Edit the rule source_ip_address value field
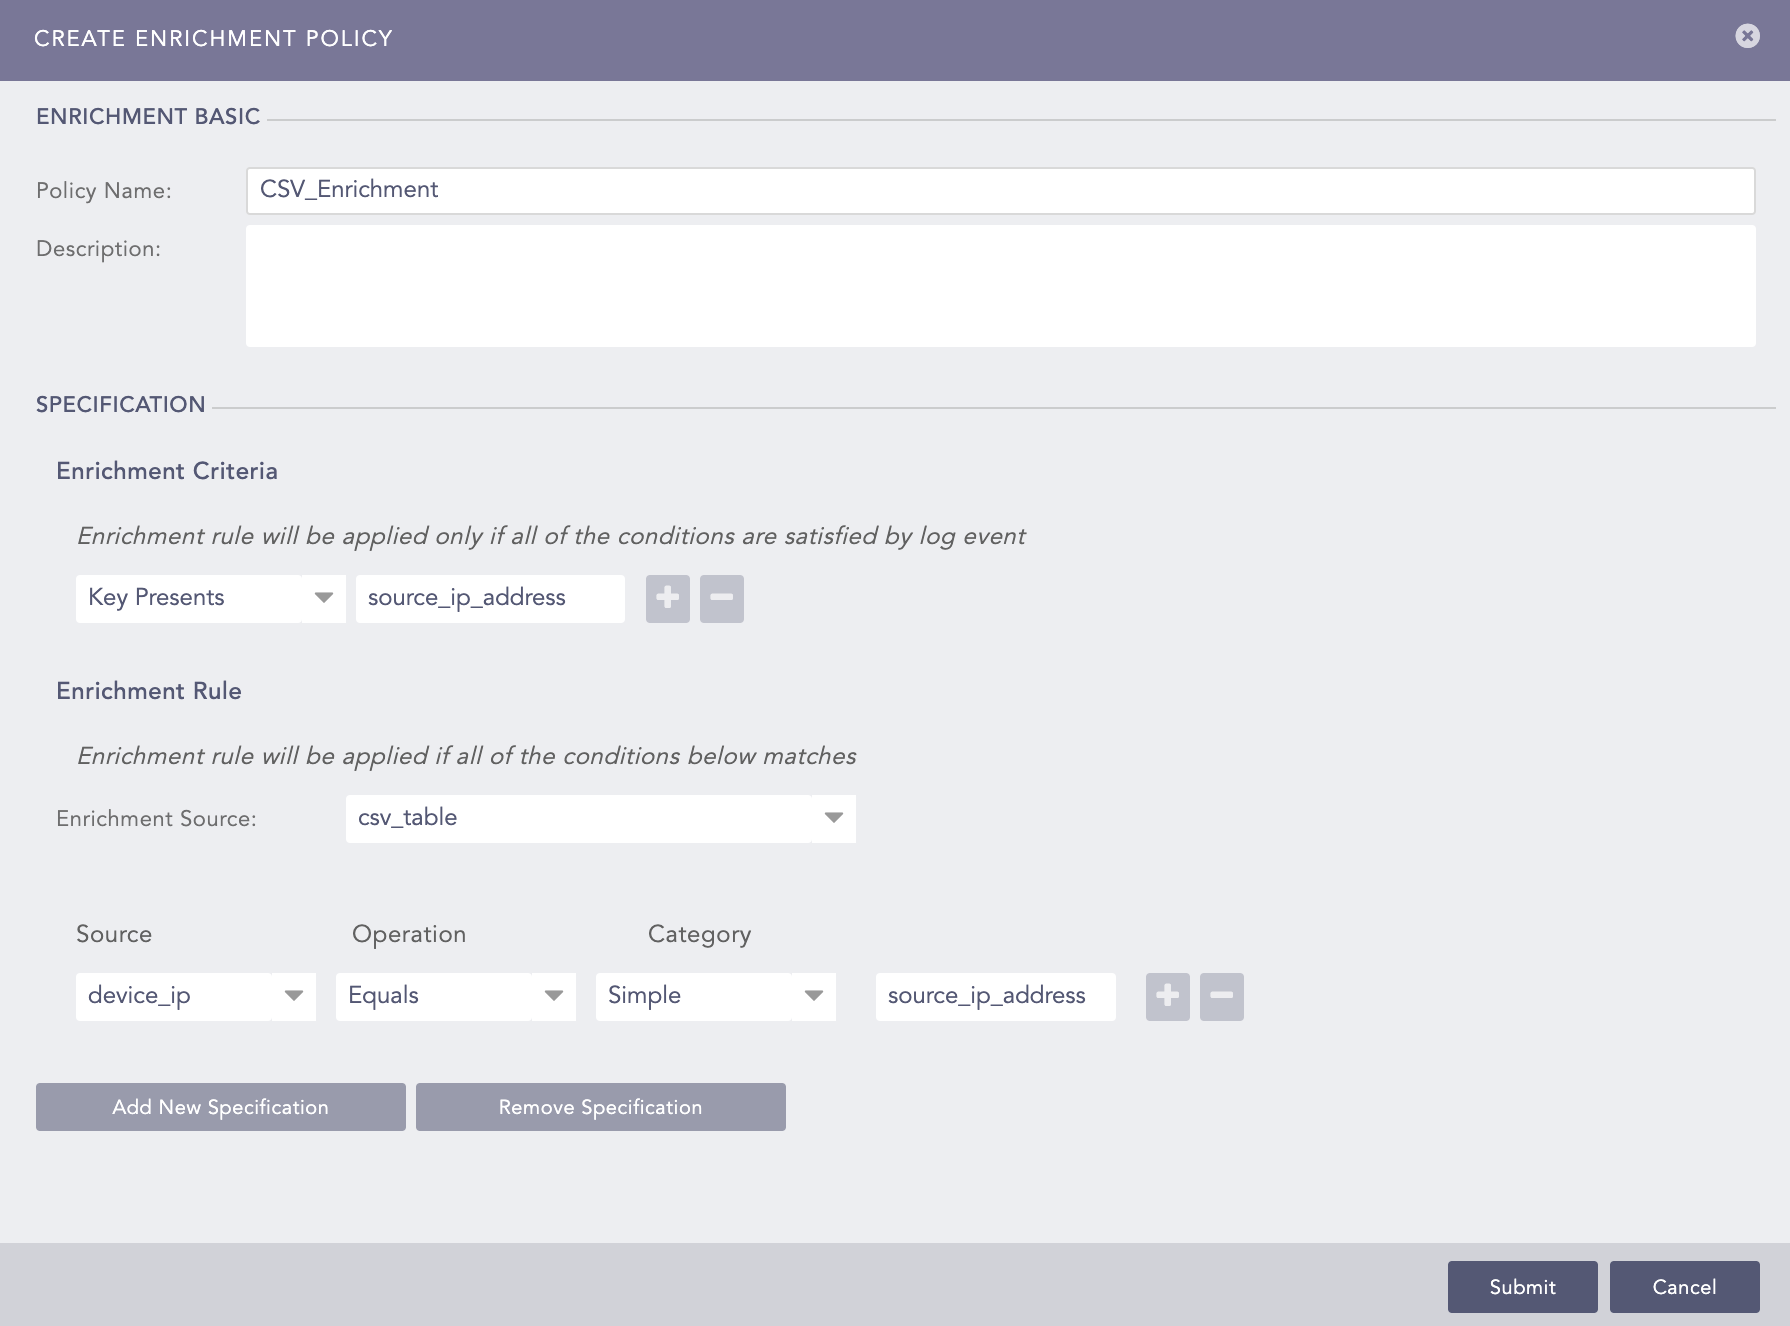Image resolution: width=1790 pixels, height=1326 pixels. click(x=995, y=996)
